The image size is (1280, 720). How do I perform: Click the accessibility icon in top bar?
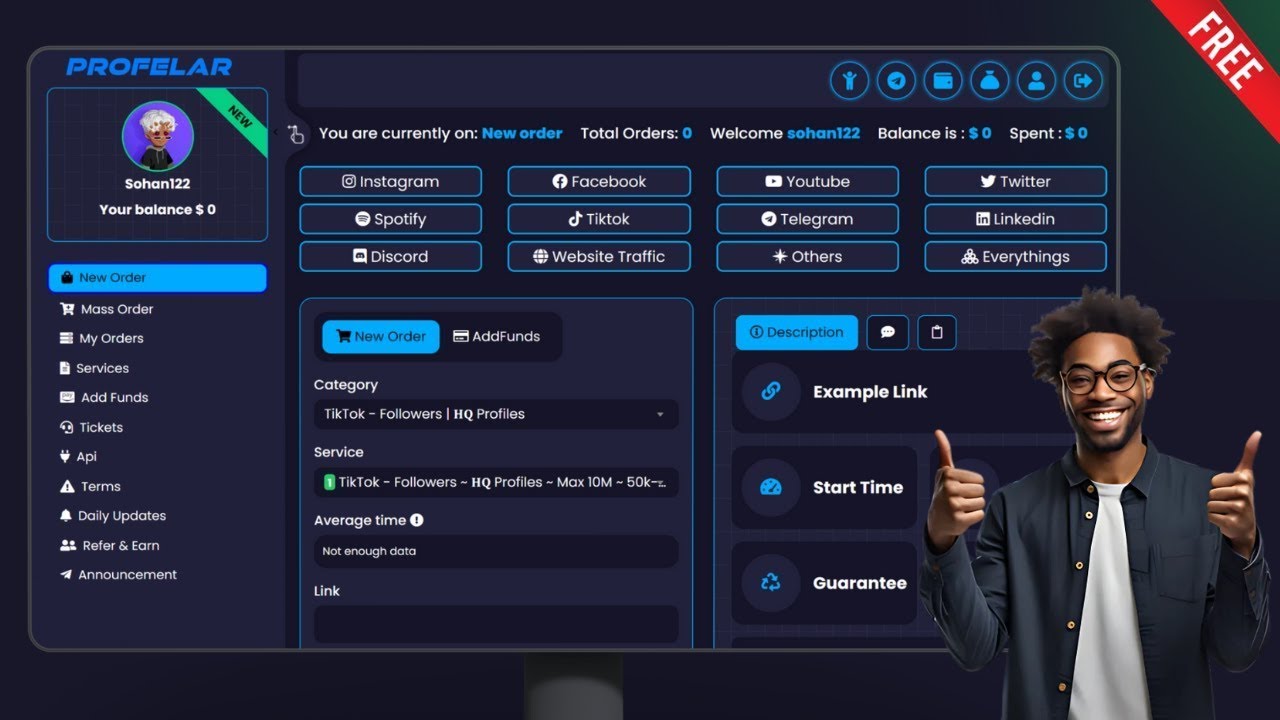[849, 81]
